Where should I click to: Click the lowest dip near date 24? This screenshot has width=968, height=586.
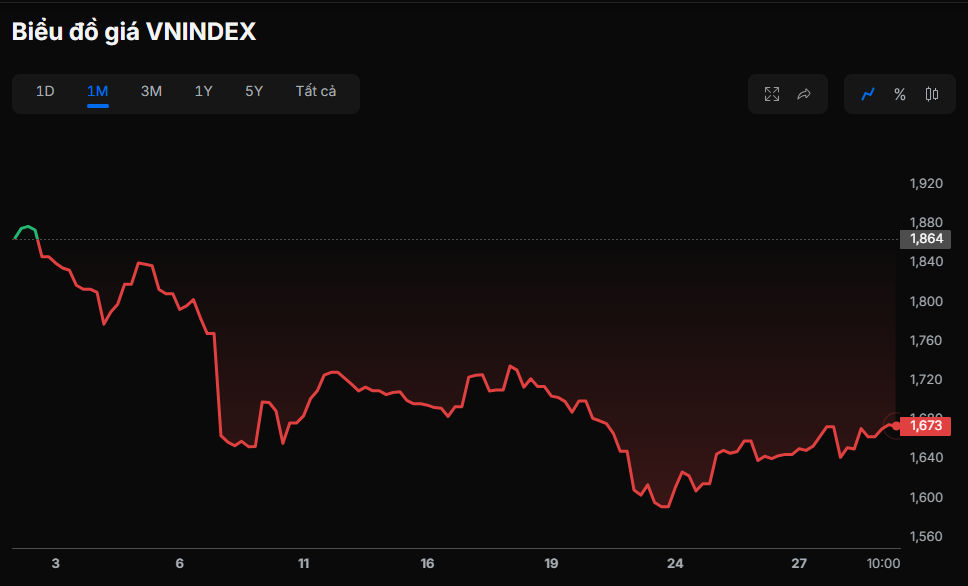(x=662, y=508)
